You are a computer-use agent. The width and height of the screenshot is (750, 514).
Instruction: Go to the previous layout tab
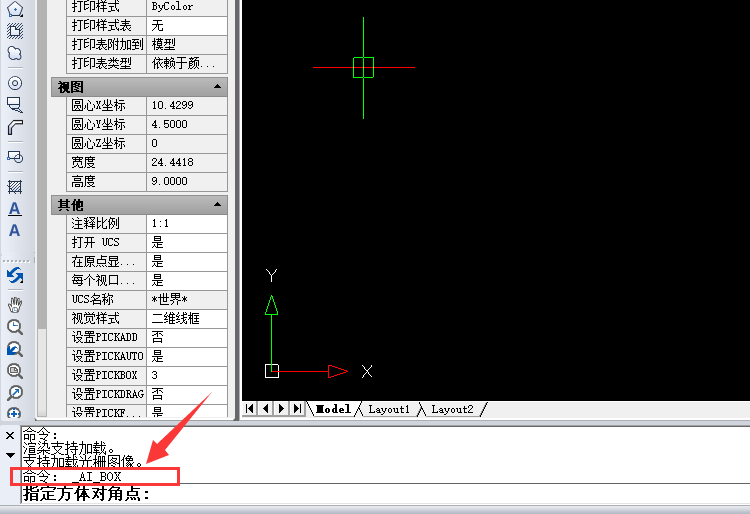(x=265, y=409)
